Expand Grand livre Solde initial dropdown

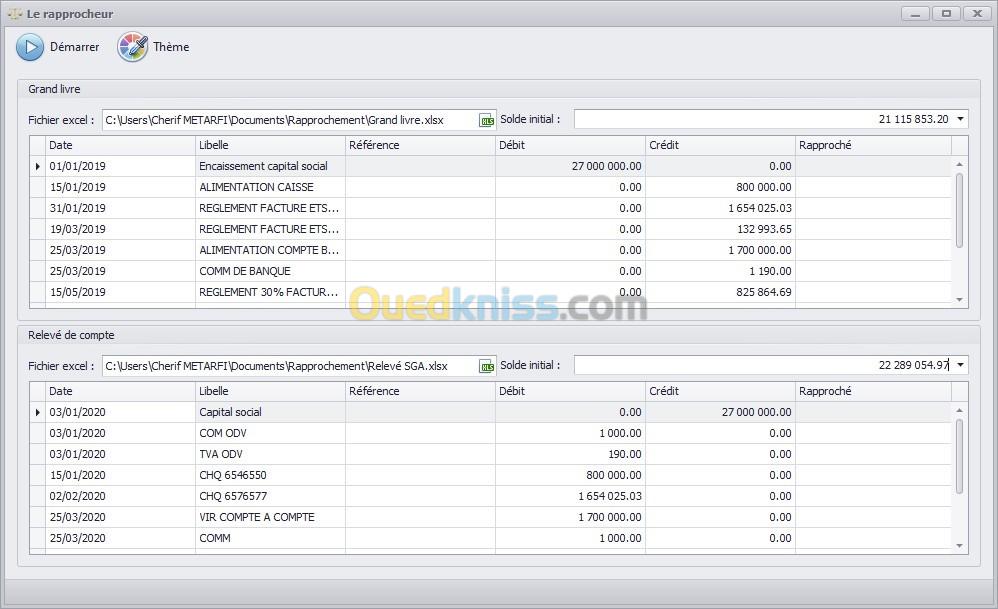pos(960,120)
